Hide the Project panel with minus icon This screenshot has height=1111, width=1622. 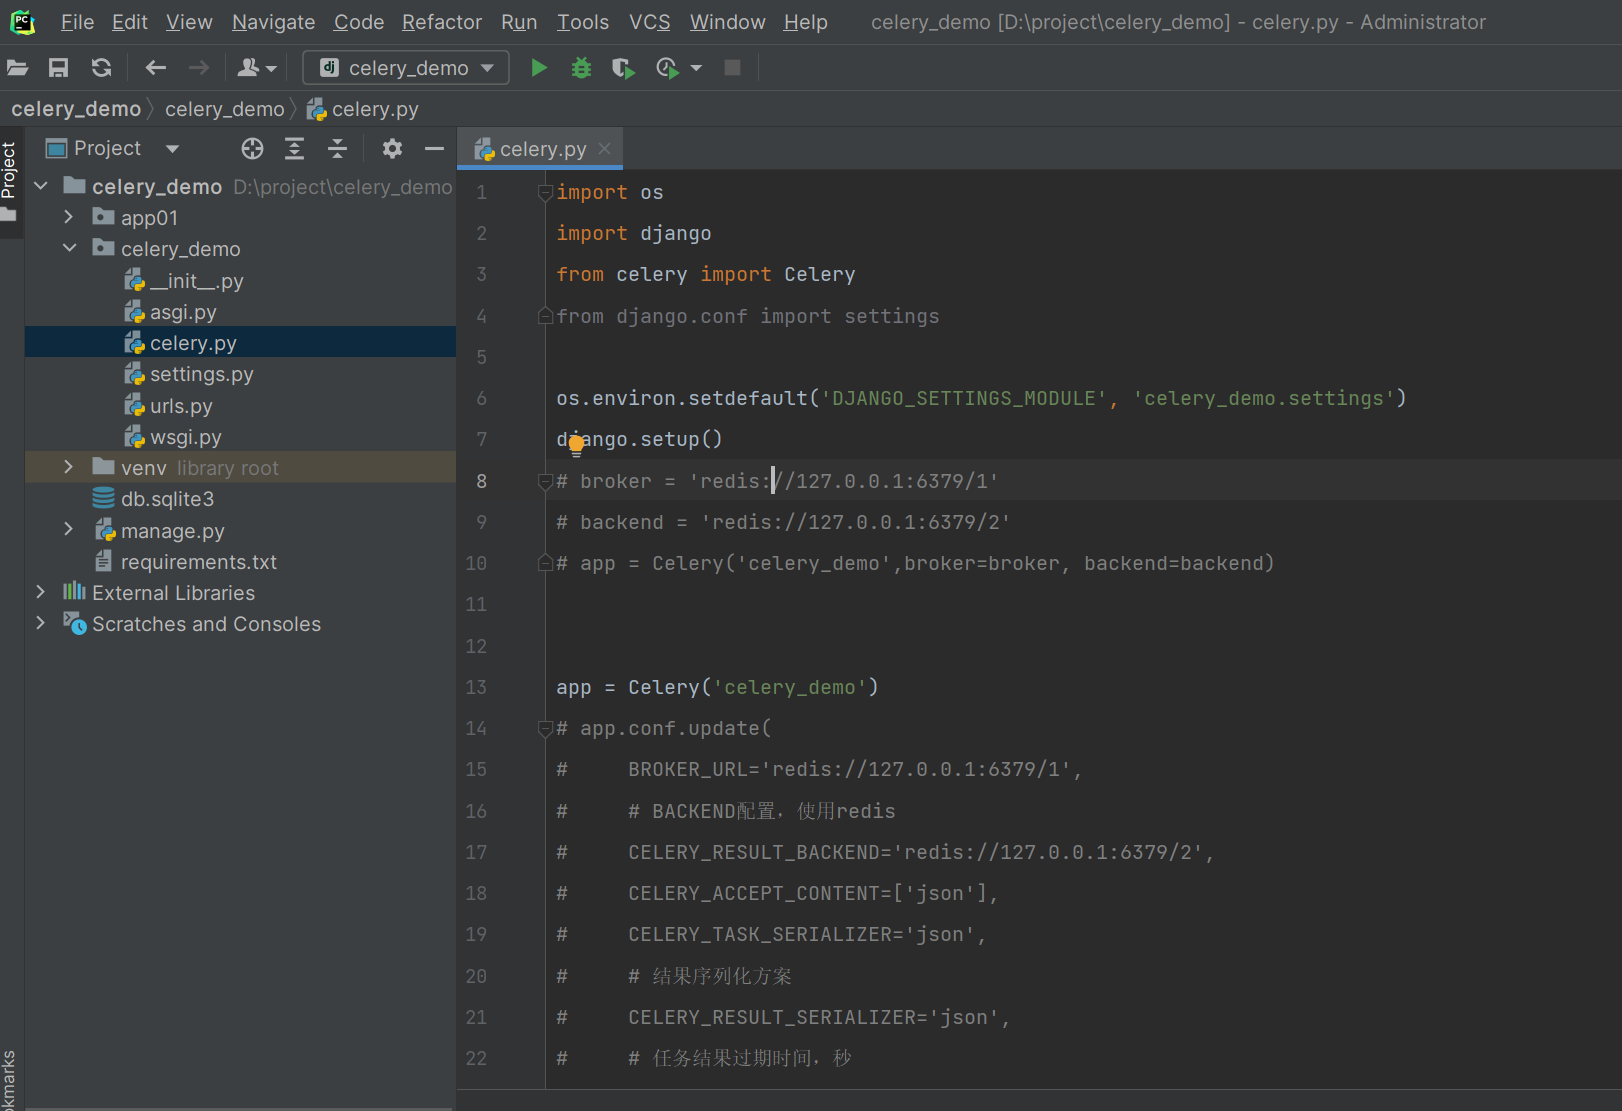434,149
